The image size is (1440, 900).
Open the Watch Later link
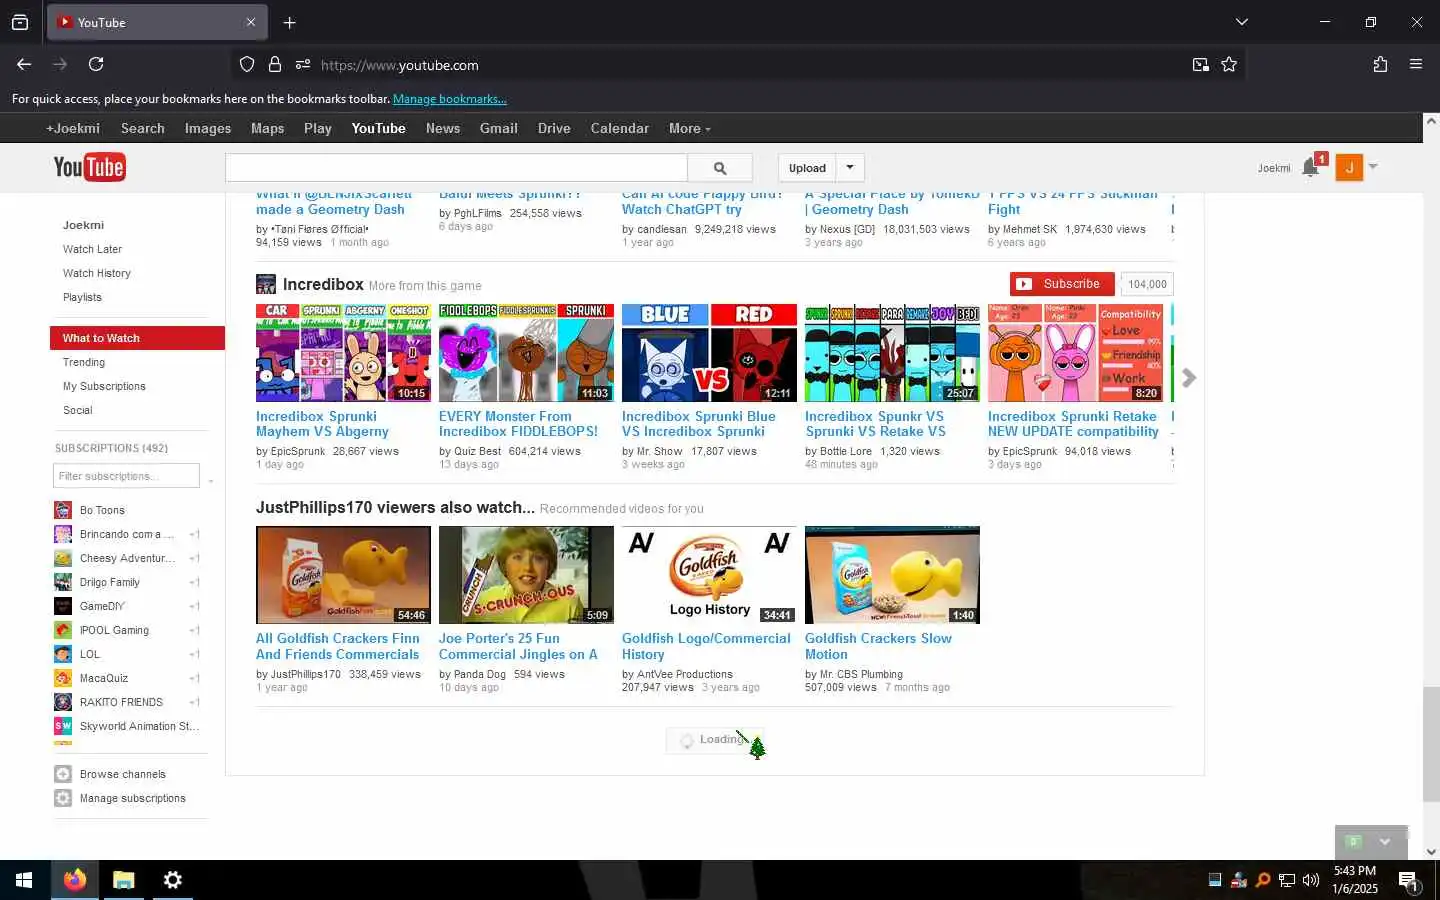(92, 249)
